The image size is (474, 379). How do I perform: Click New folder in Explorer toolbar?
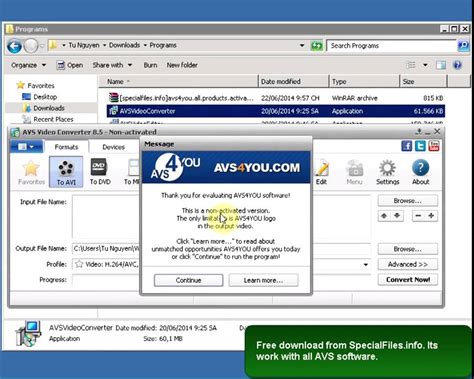click(x=182, y=65)
